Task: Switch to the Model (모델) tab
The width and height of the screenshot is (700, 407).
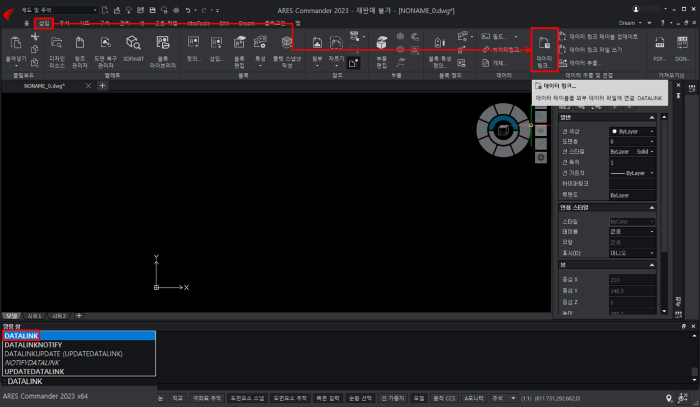Action: point(12,316)
